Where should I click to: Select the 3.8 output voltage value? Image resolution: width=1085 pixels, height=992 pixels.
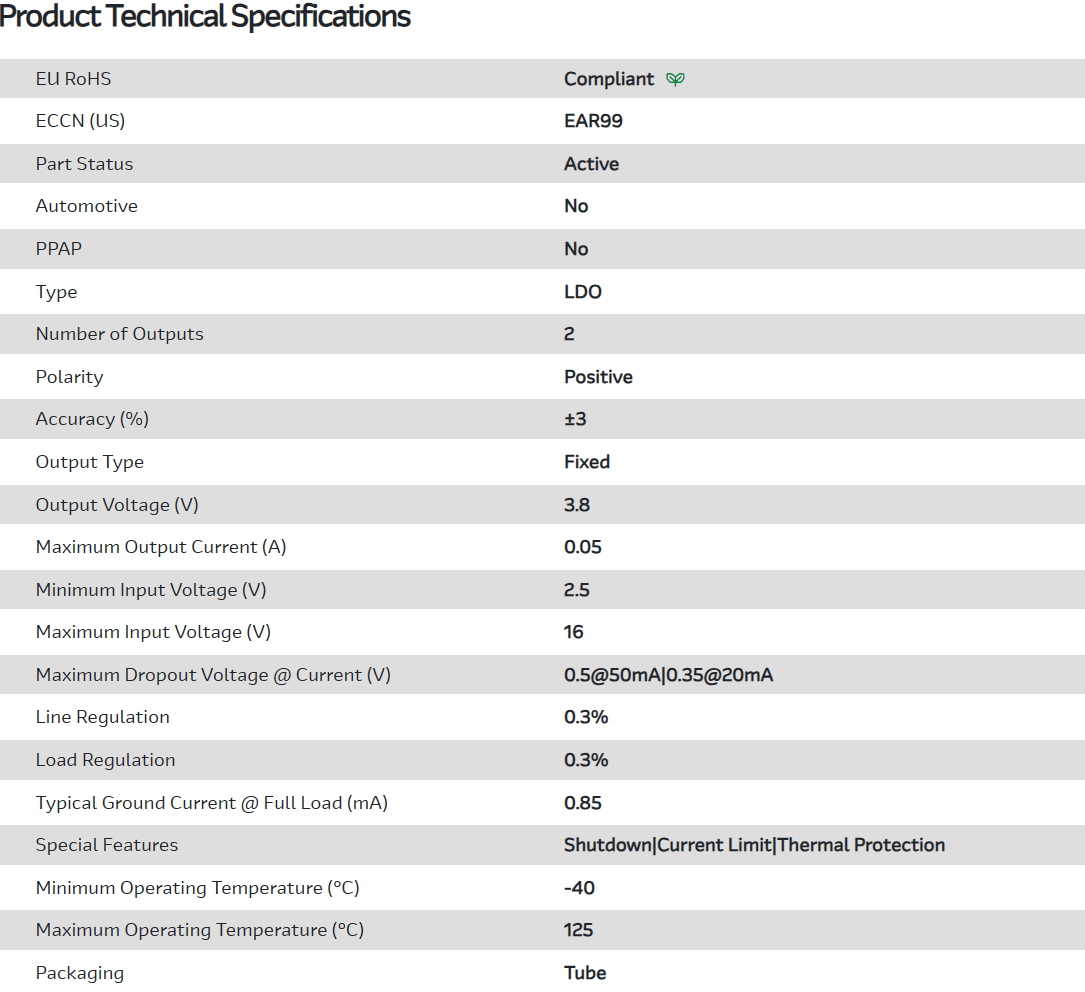pyautogui.click(x=577, y=505)
